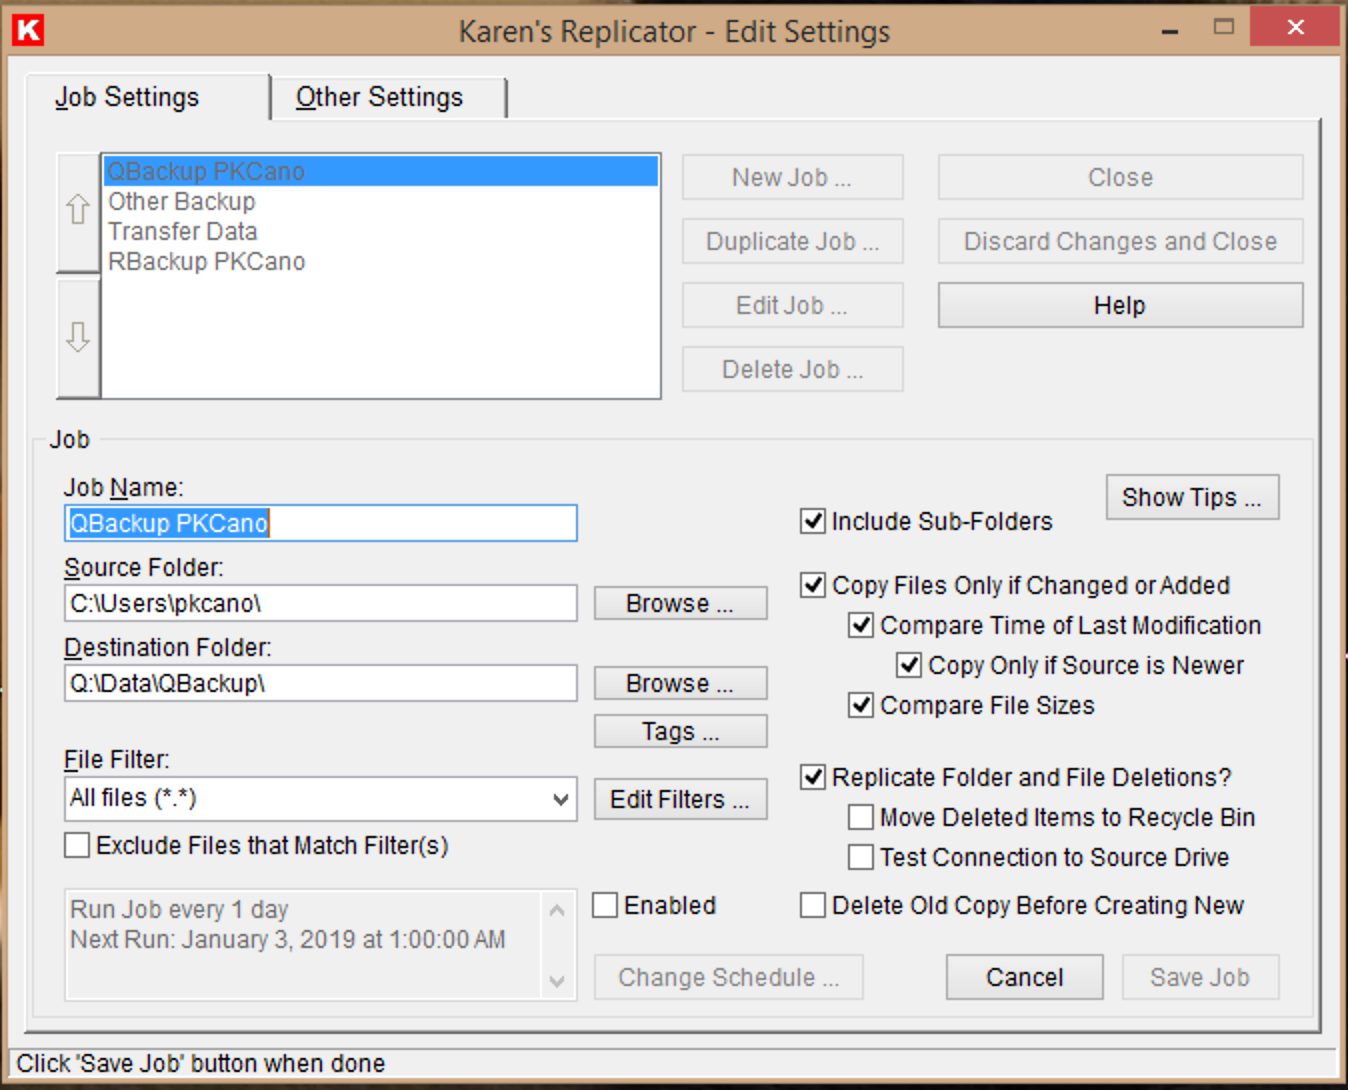The height and width of the screenshot is (1090, 1348).
Task: Open Show Tips
Action: 1191,497
